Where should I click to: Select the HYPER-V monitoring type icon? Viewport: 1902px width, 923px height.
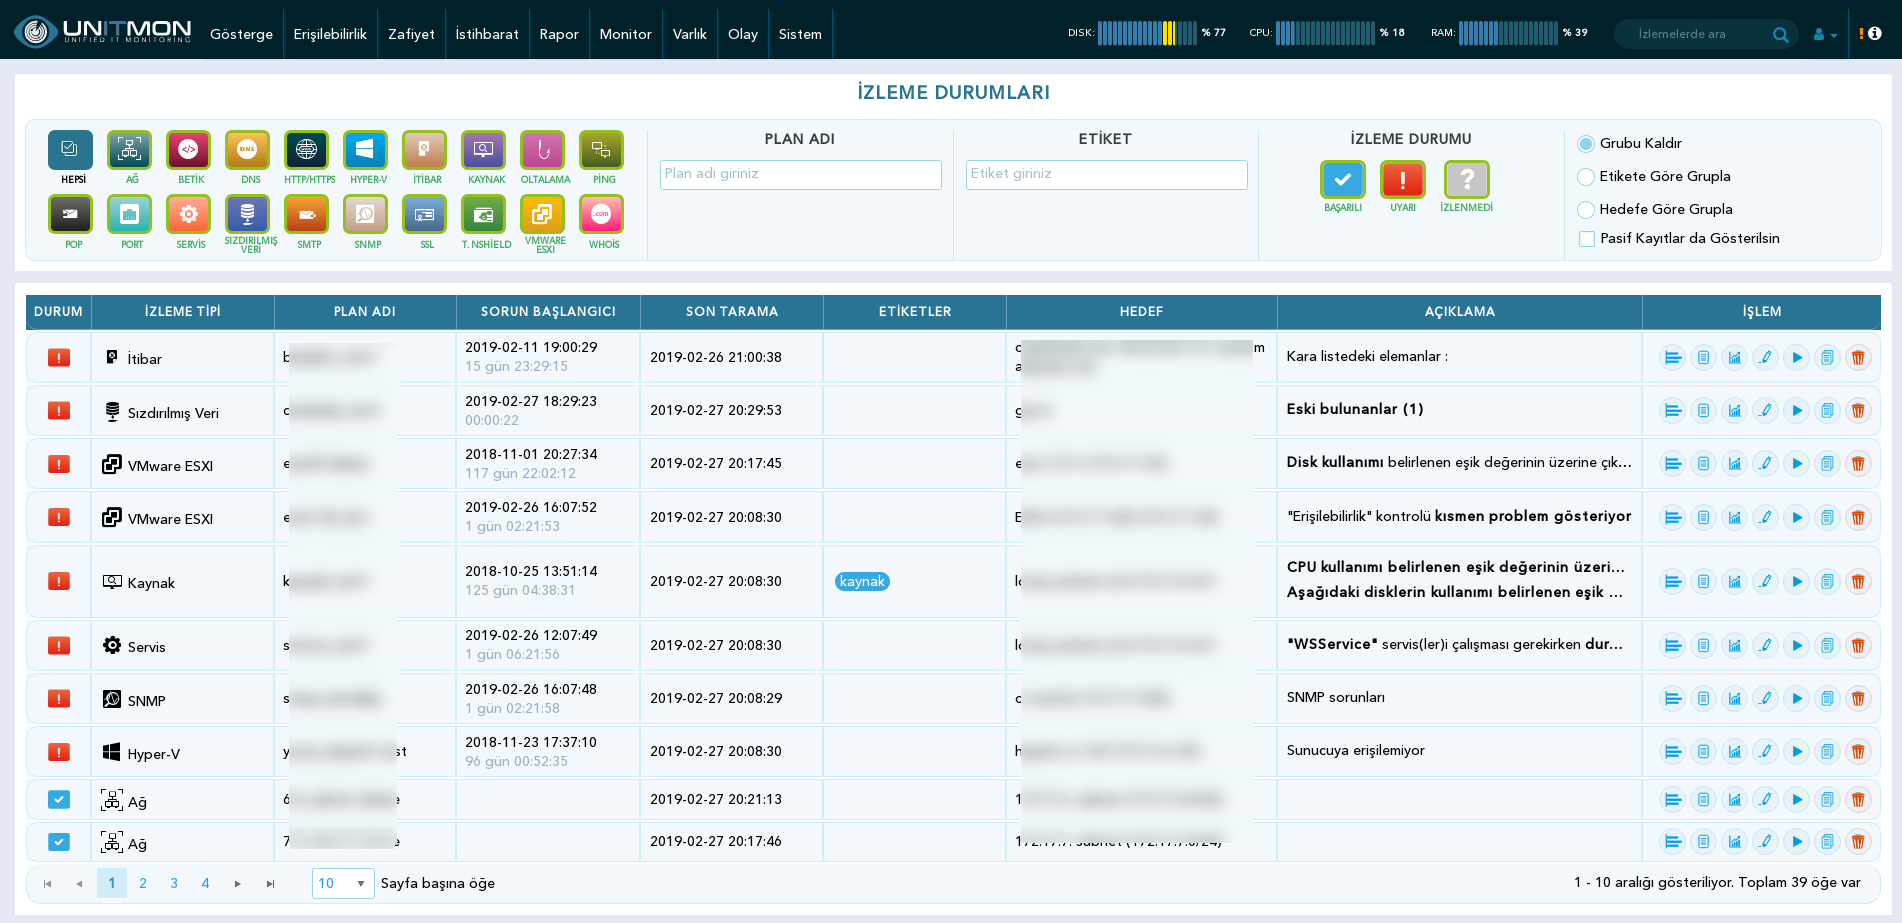[x=365, y=151]
